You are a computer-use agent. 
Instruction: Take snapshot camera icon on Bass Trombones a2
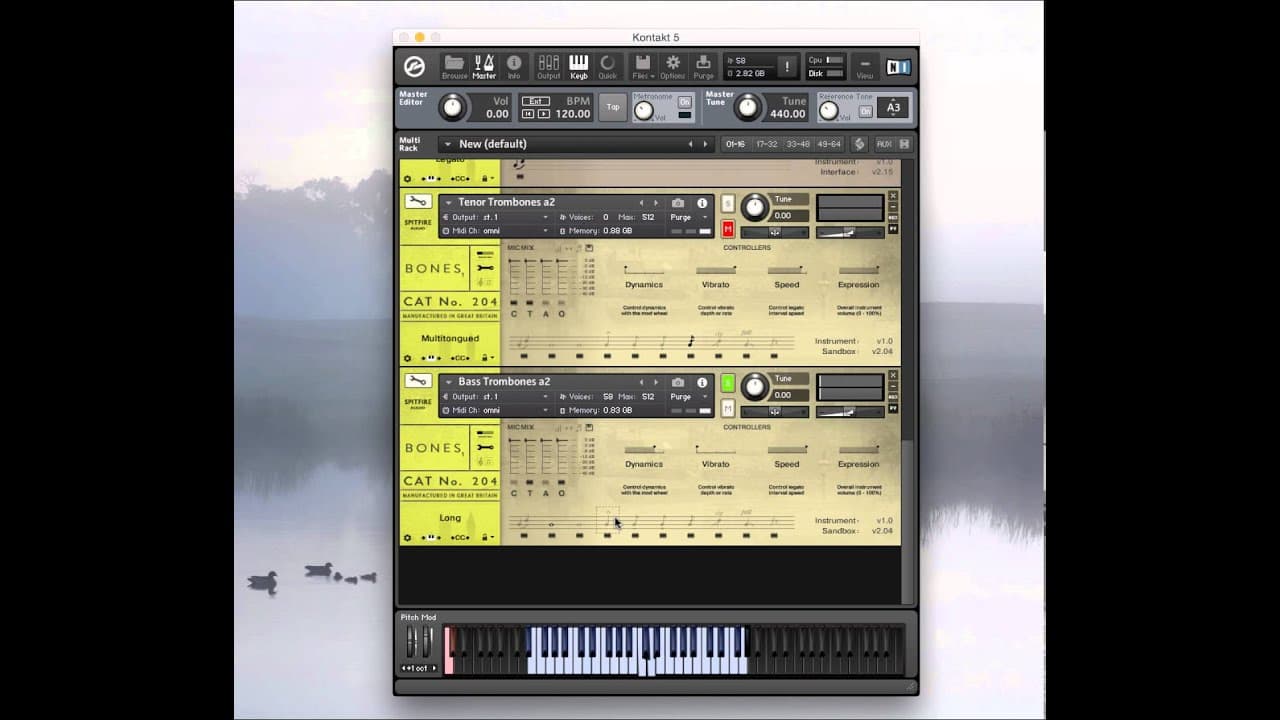678,382
